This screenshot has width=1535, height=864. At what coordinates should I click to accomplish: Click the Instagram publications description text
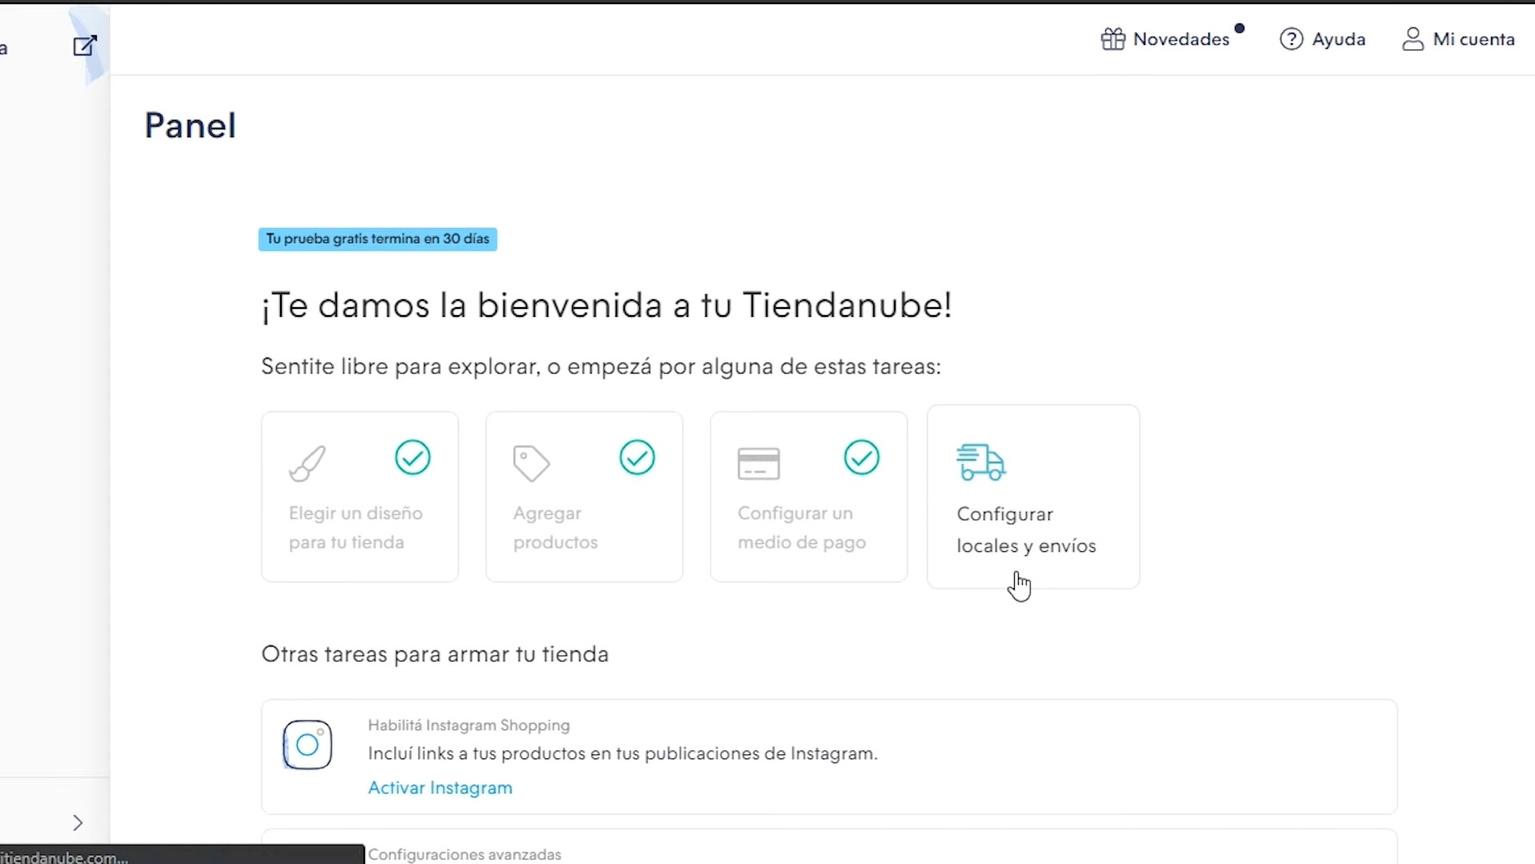(x=623, y=754)
